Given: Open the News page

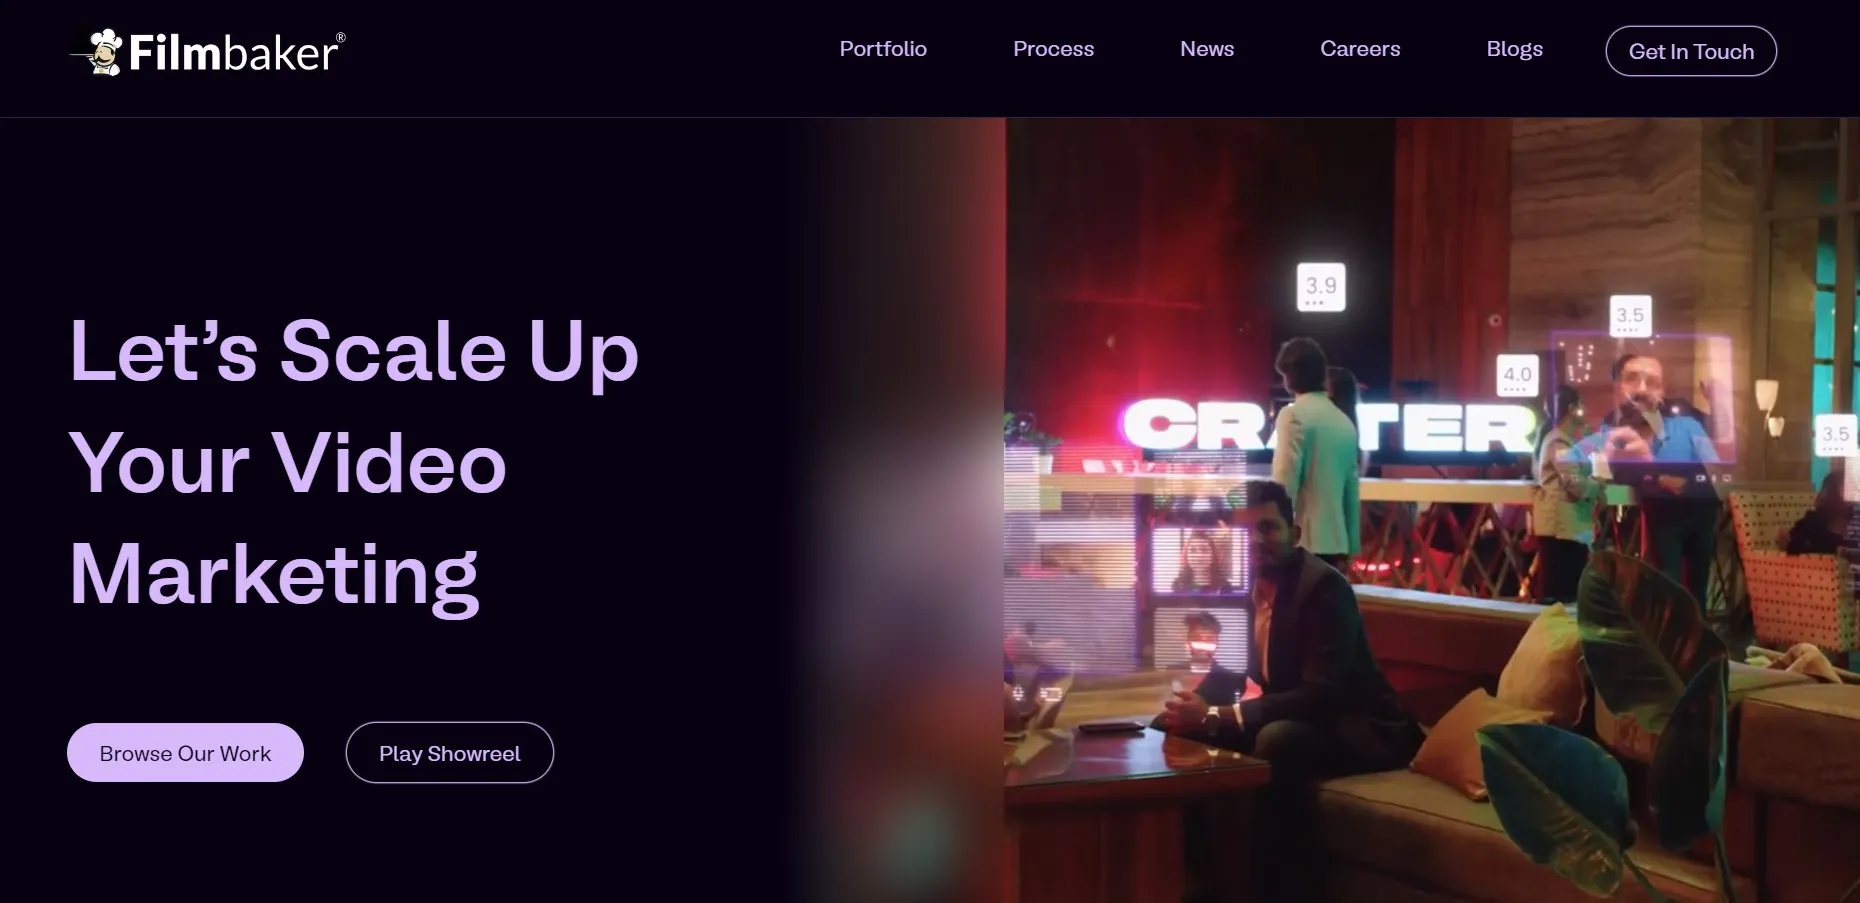Looking at the screenshot, I should point(1207,49).
